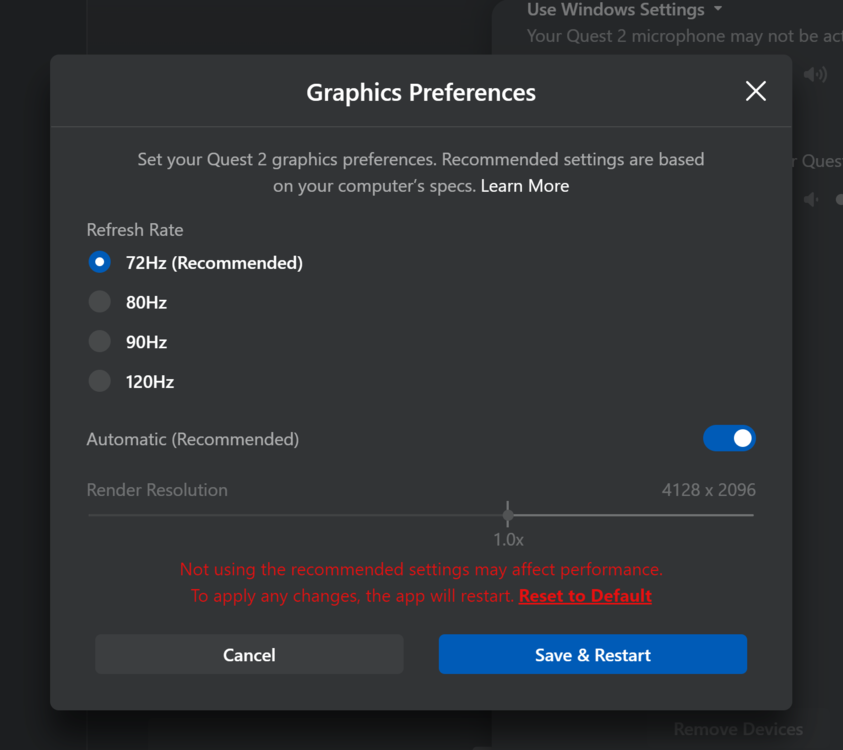Viewport: 843px width, 750px height.
Task: Open the Learn More link
Action: [x=525, y=186]
